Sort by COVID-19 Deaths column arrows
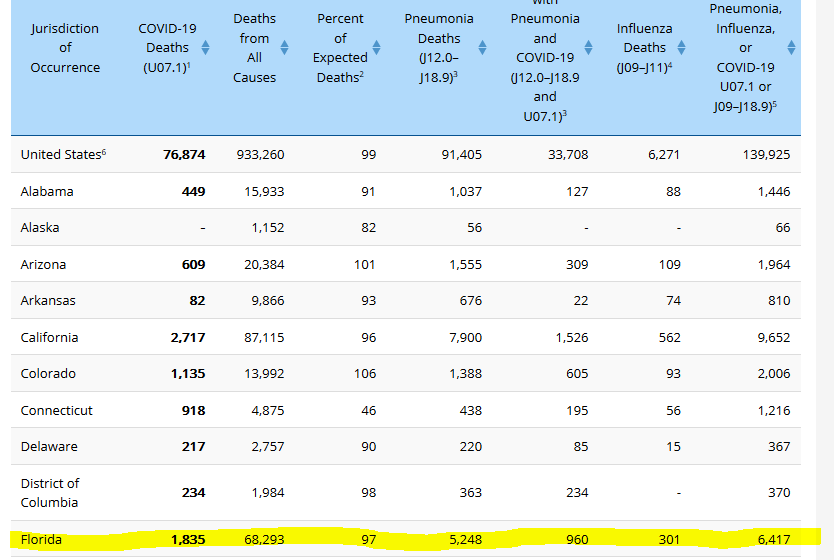 pyautogui.click(x=205, y=48)
